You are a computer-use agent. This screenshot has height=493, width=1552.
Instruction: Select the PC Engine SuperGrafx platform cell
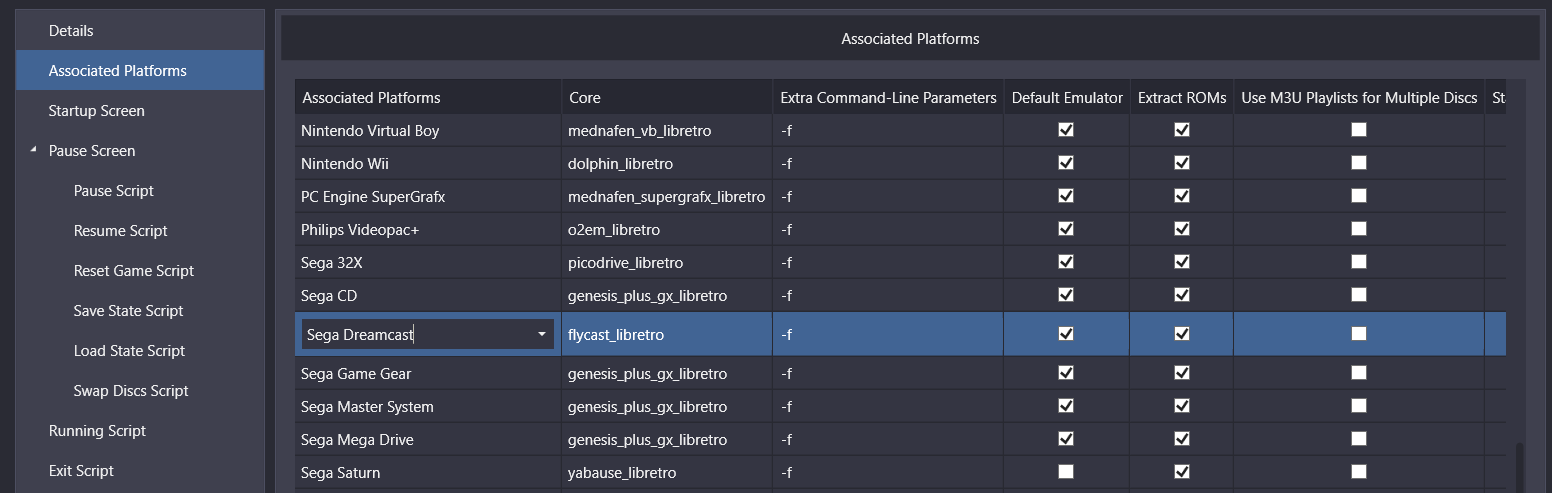click(x=428, y=196)
